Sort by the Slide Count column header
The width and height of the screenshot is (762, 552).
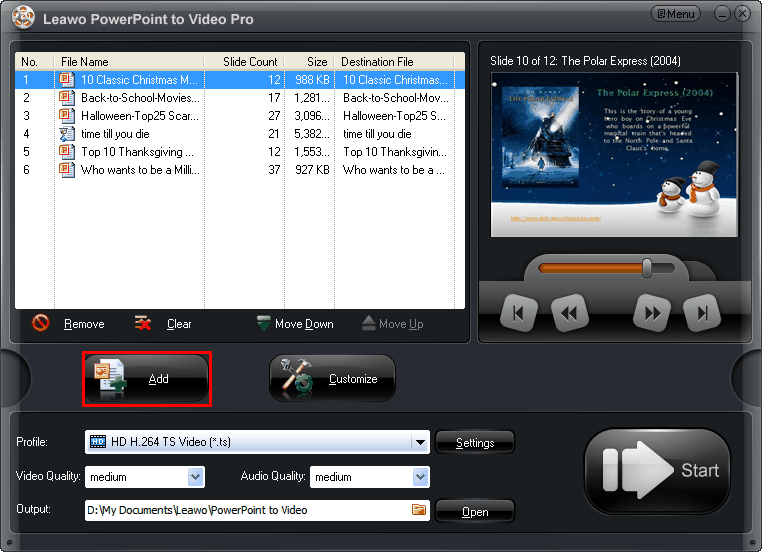pos(244,62)
